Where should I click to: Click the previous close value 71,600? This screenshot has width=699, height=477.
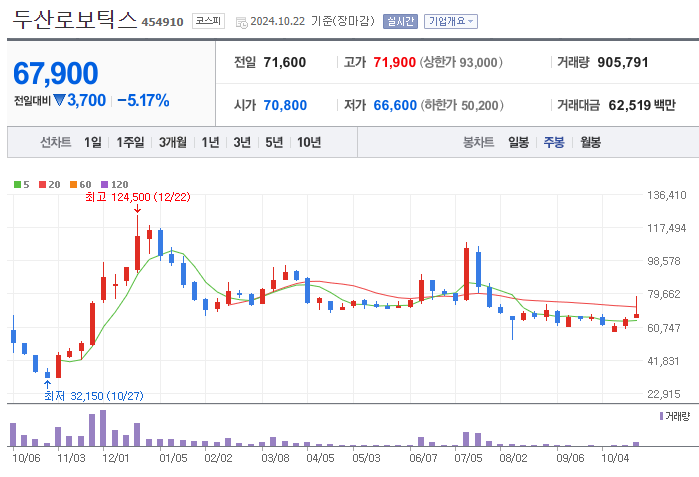coord(284,62)
